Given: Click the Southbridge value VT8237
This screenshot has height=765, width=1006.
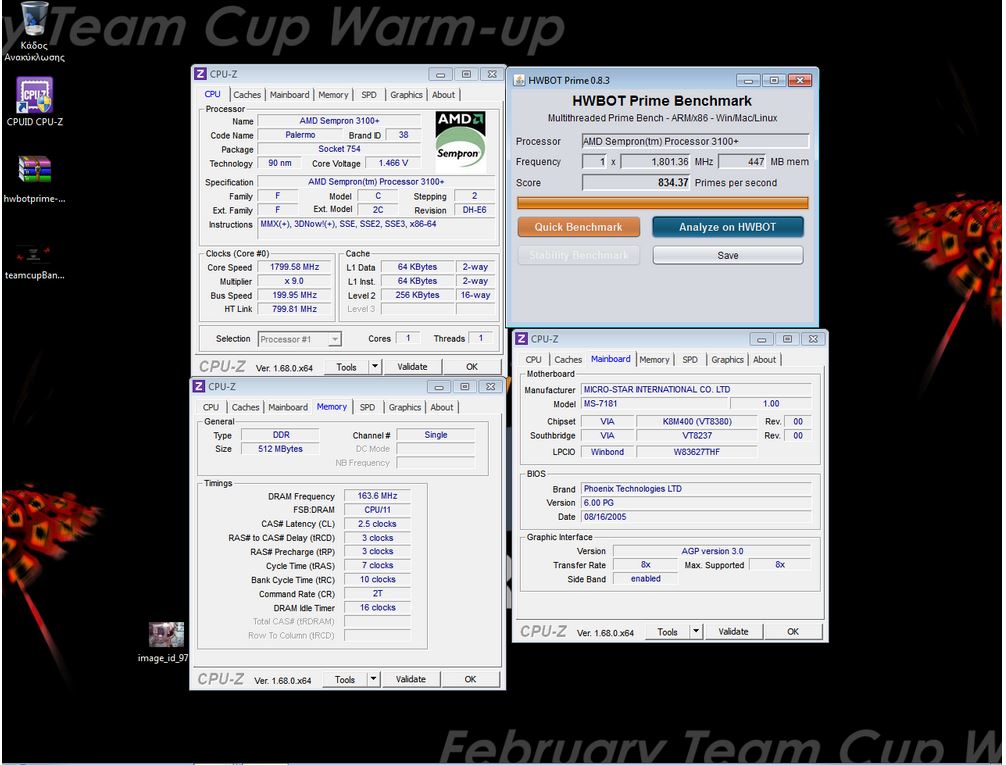Looking at the screenshot, I should tap(697, 435).
